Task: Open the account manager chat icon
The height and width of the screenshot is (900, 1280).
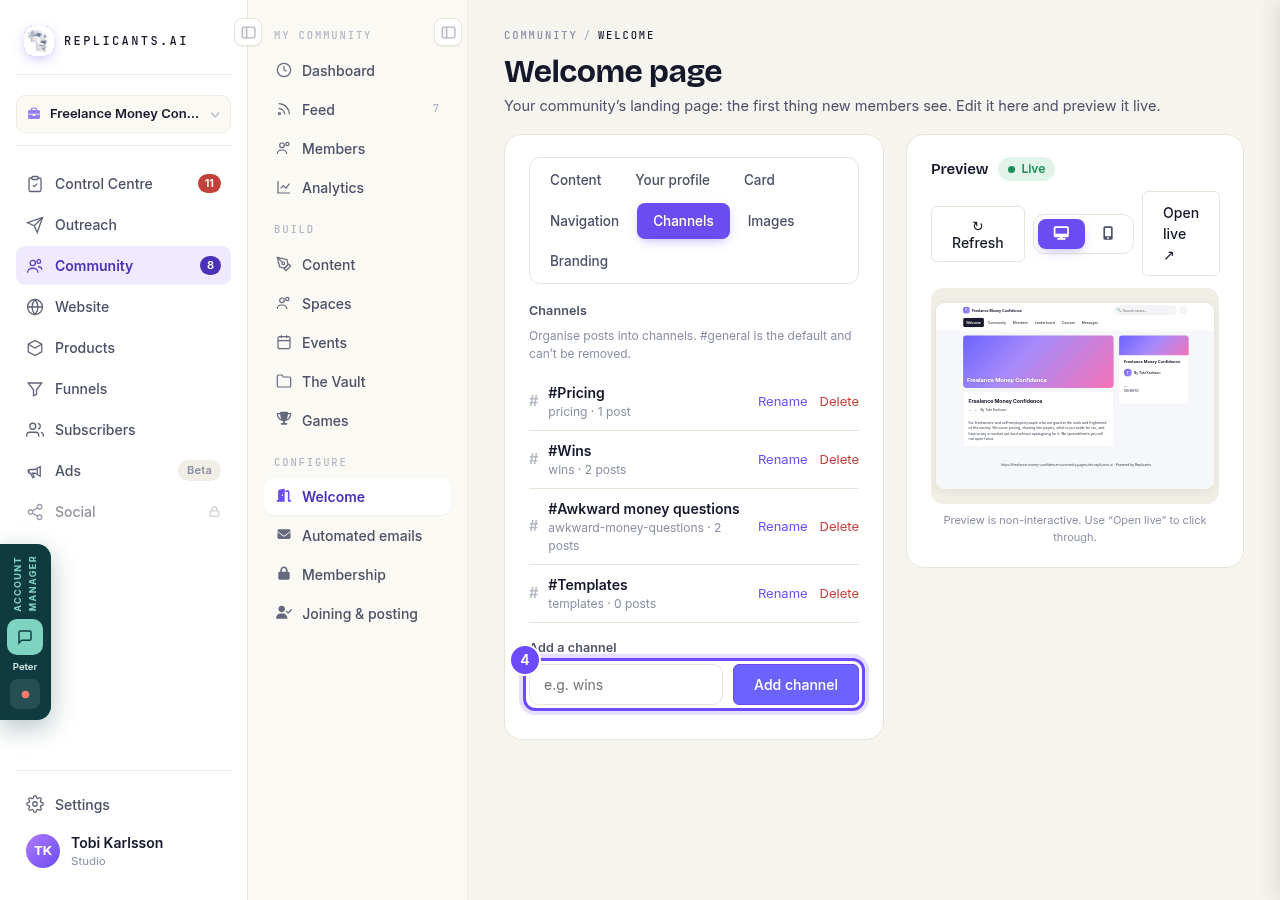Action: click(x=25, y=637)
